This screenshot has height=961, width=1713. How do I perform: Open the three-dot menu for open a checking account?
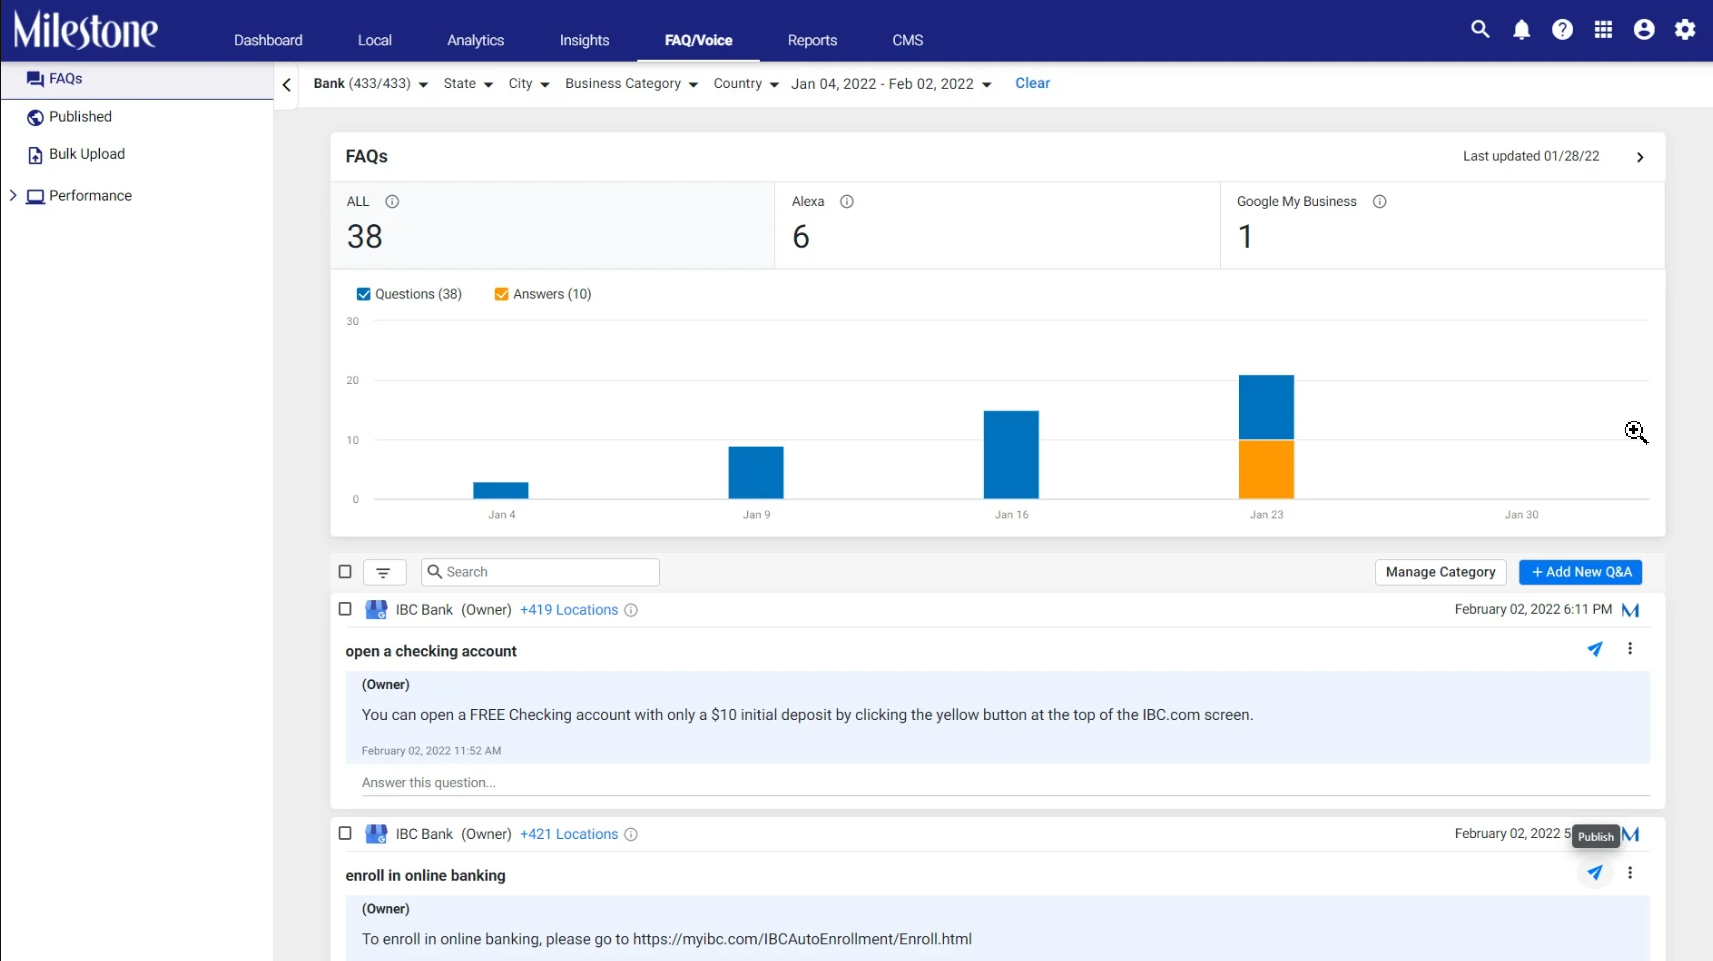pyautogui.click(x=1630, y=649)
